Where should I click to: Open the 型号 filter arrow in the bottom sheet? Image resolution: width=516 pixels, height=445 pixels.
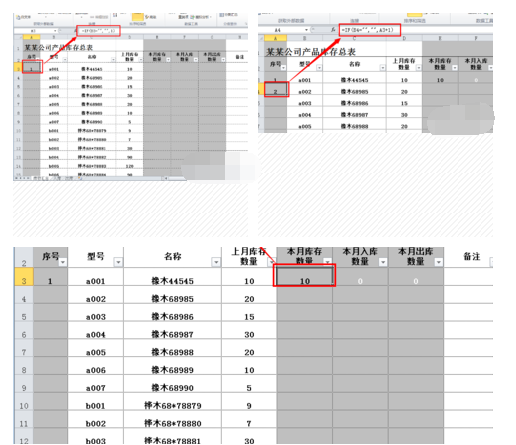(118, 262)
